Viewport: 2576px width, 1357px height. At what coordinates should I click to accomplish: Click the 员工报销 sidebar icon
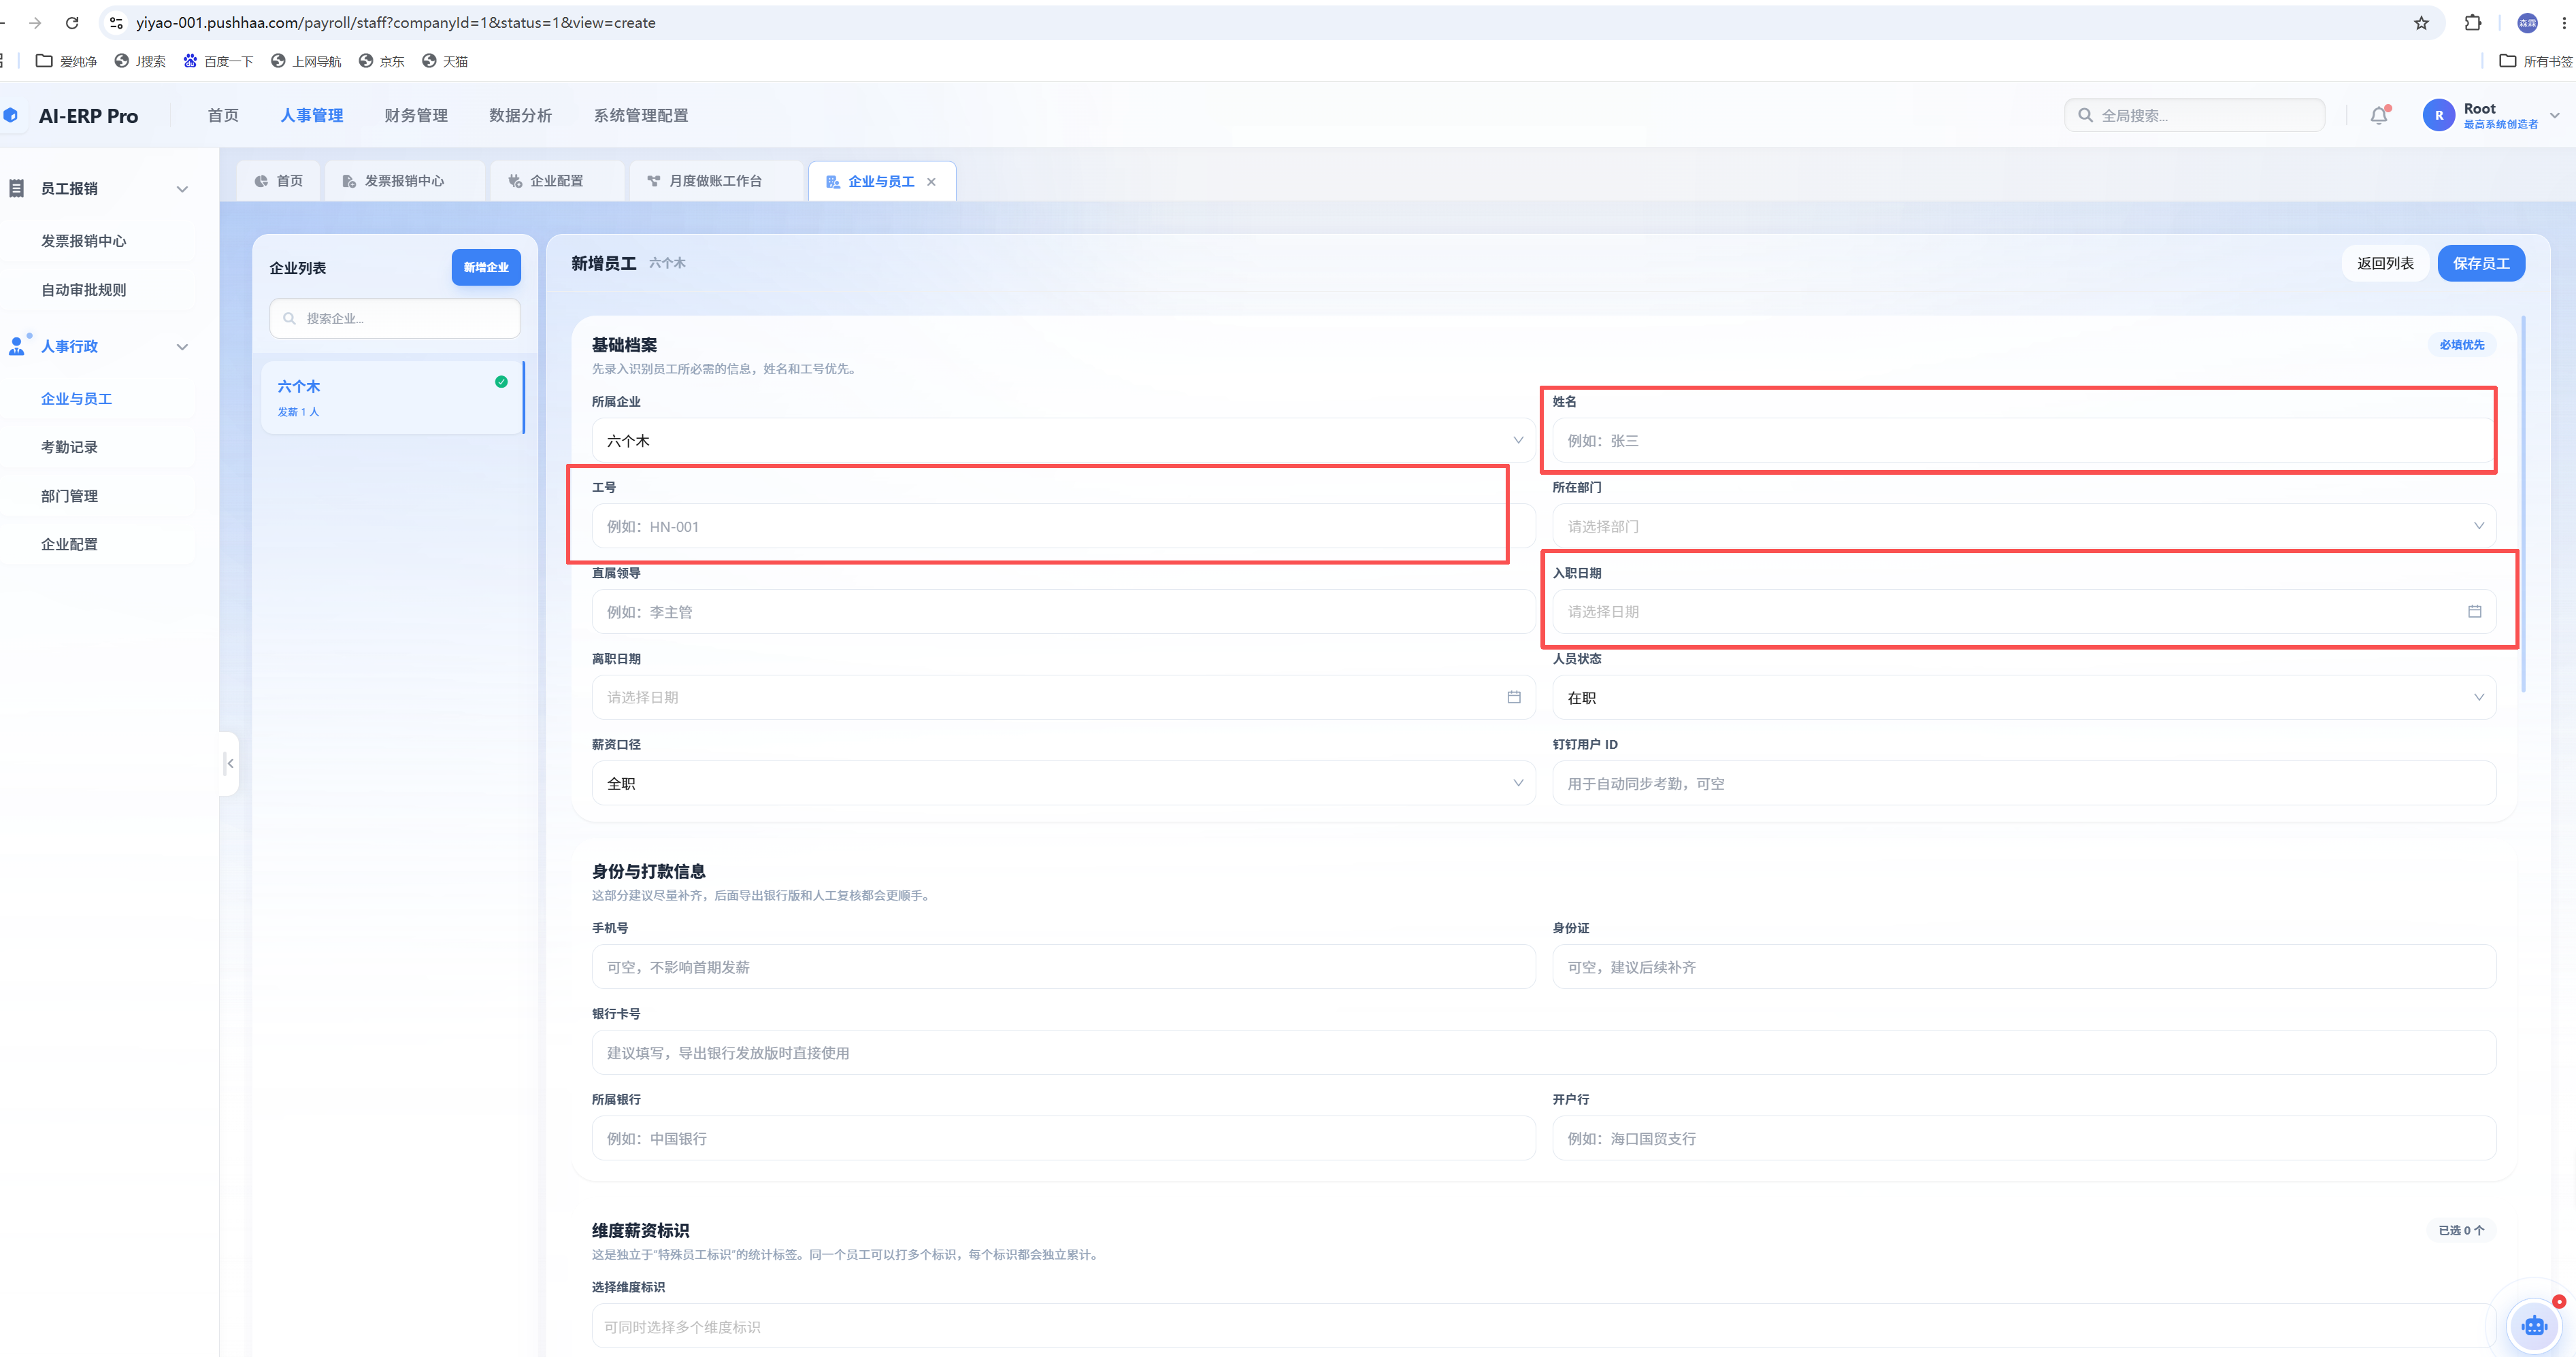coord(16,188)
